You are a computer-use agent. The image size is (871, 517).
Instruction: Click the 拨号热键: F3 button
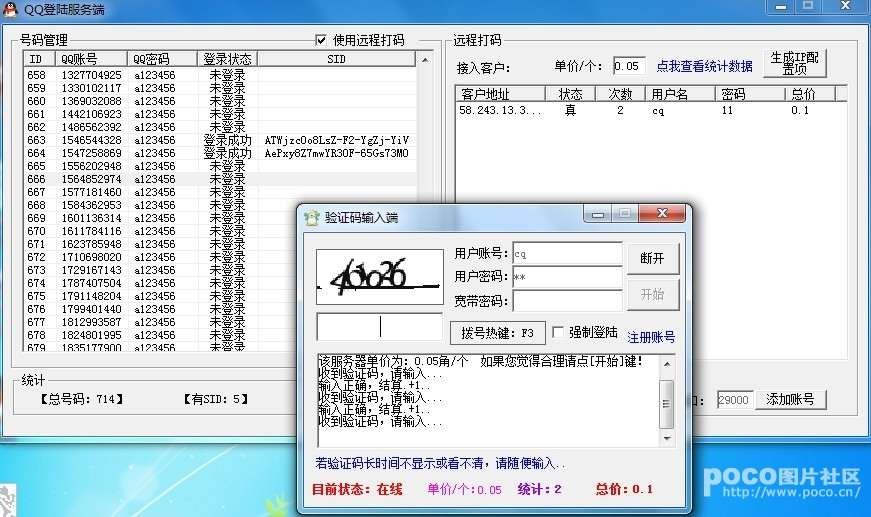pos(497,333)
